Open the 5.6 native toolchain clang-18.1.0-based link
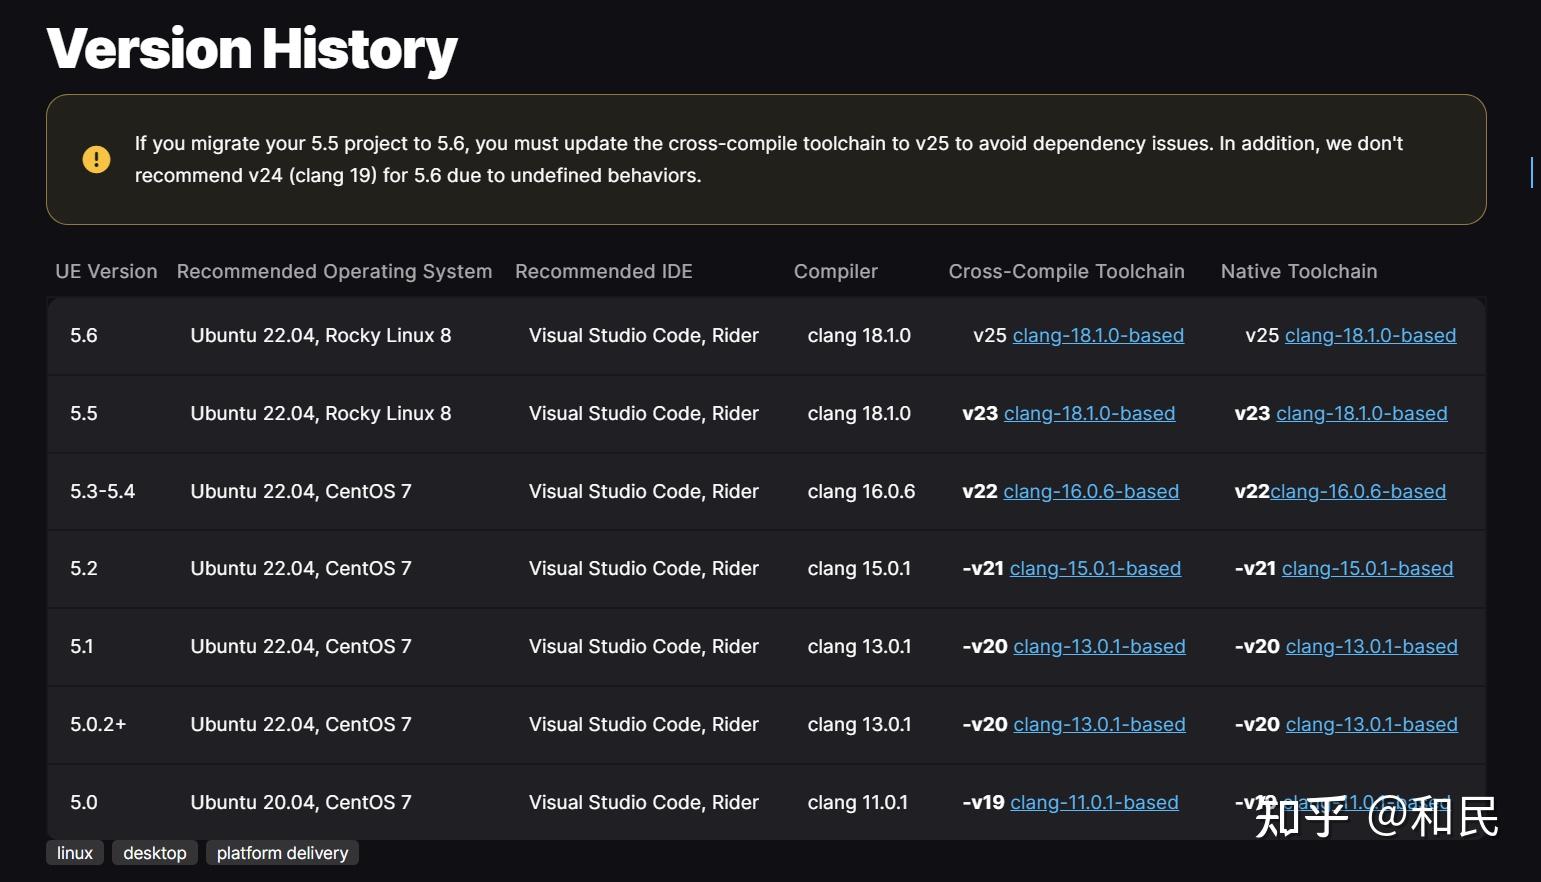Screen dimensions: 1541x882 click(x=1370, y=336)
